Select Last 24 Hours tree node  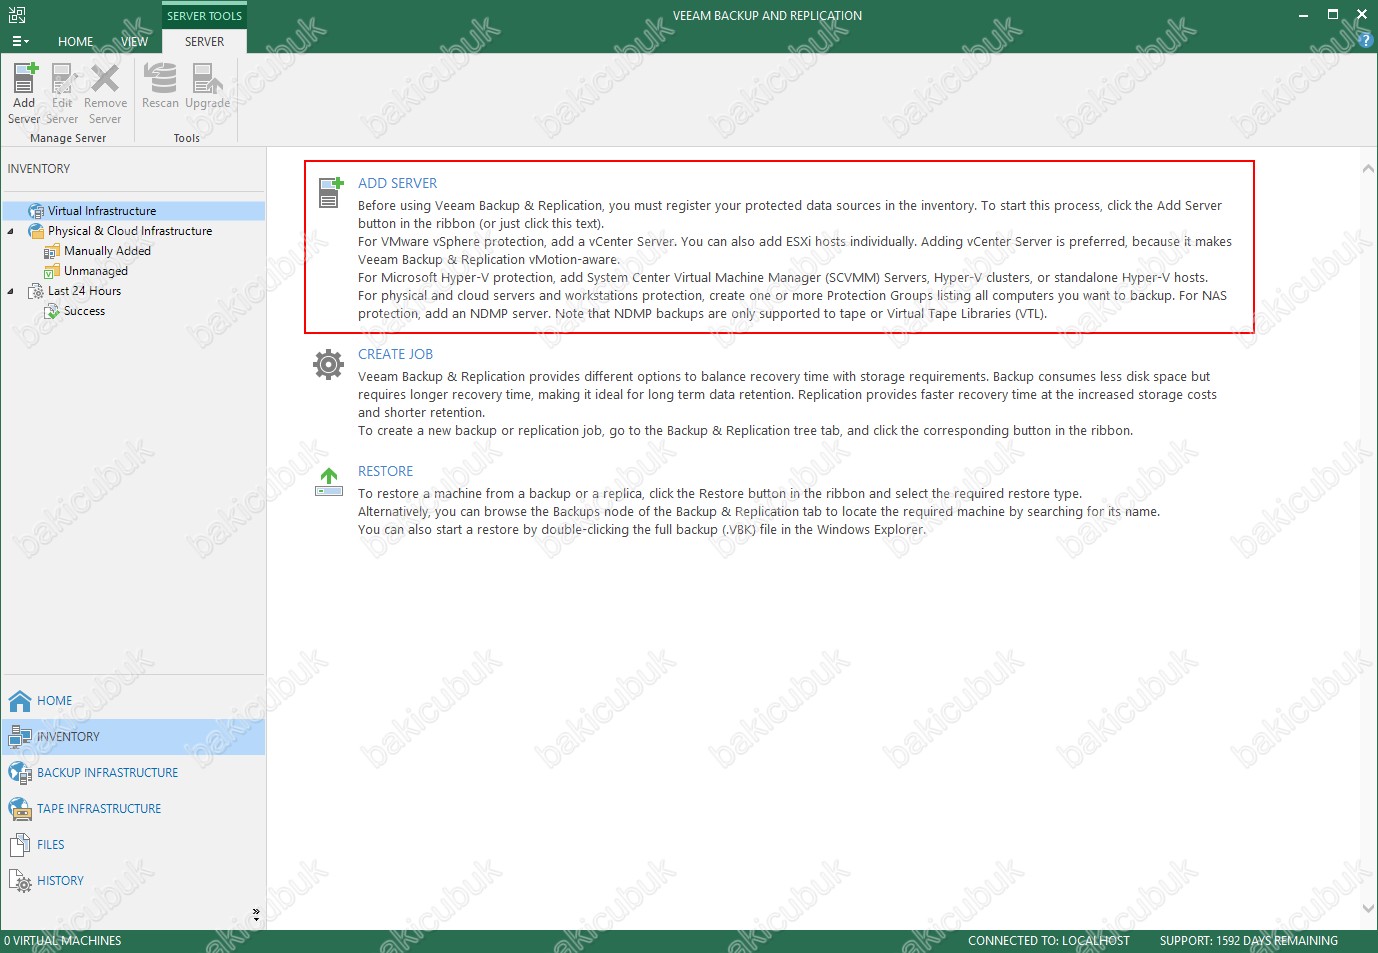tap(84, 291)
